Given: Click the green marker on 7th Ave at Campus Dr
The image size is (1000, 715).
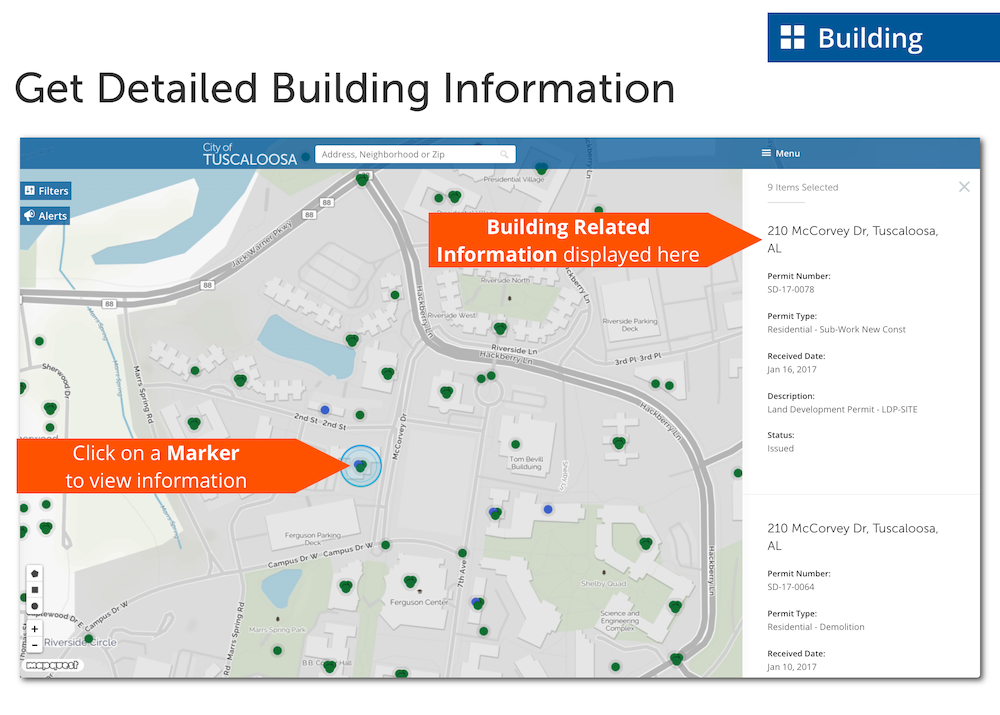Looking at the screenshot, I should 462,553.
